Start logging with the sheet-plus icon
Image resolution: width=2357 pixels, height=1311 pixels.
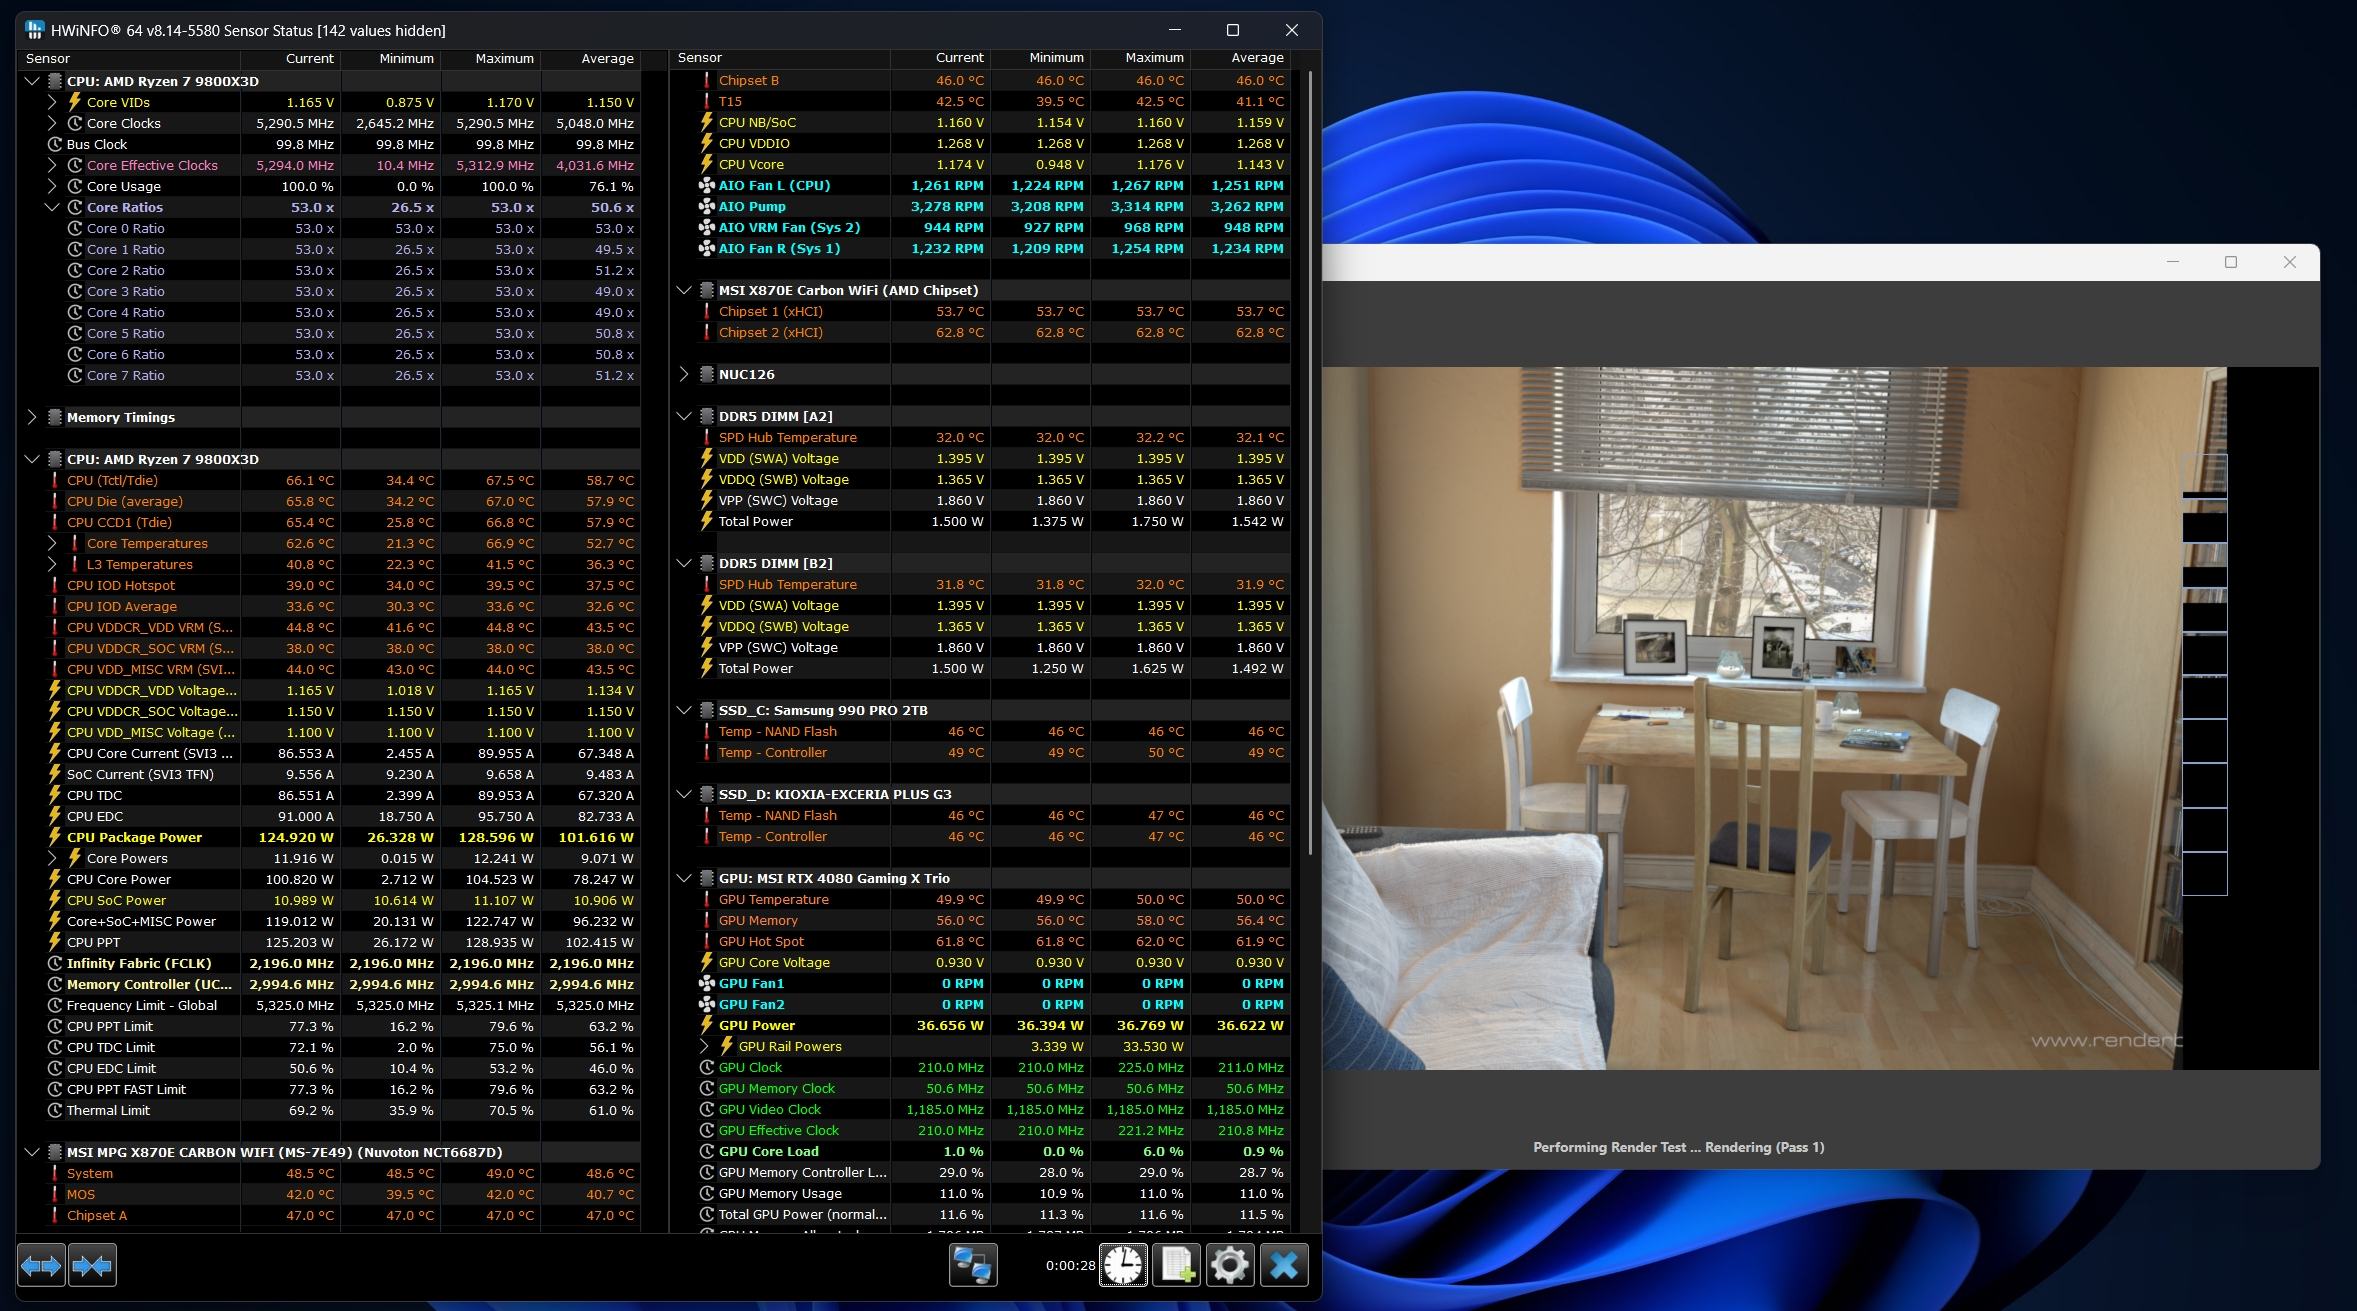click(1177, 1265)
